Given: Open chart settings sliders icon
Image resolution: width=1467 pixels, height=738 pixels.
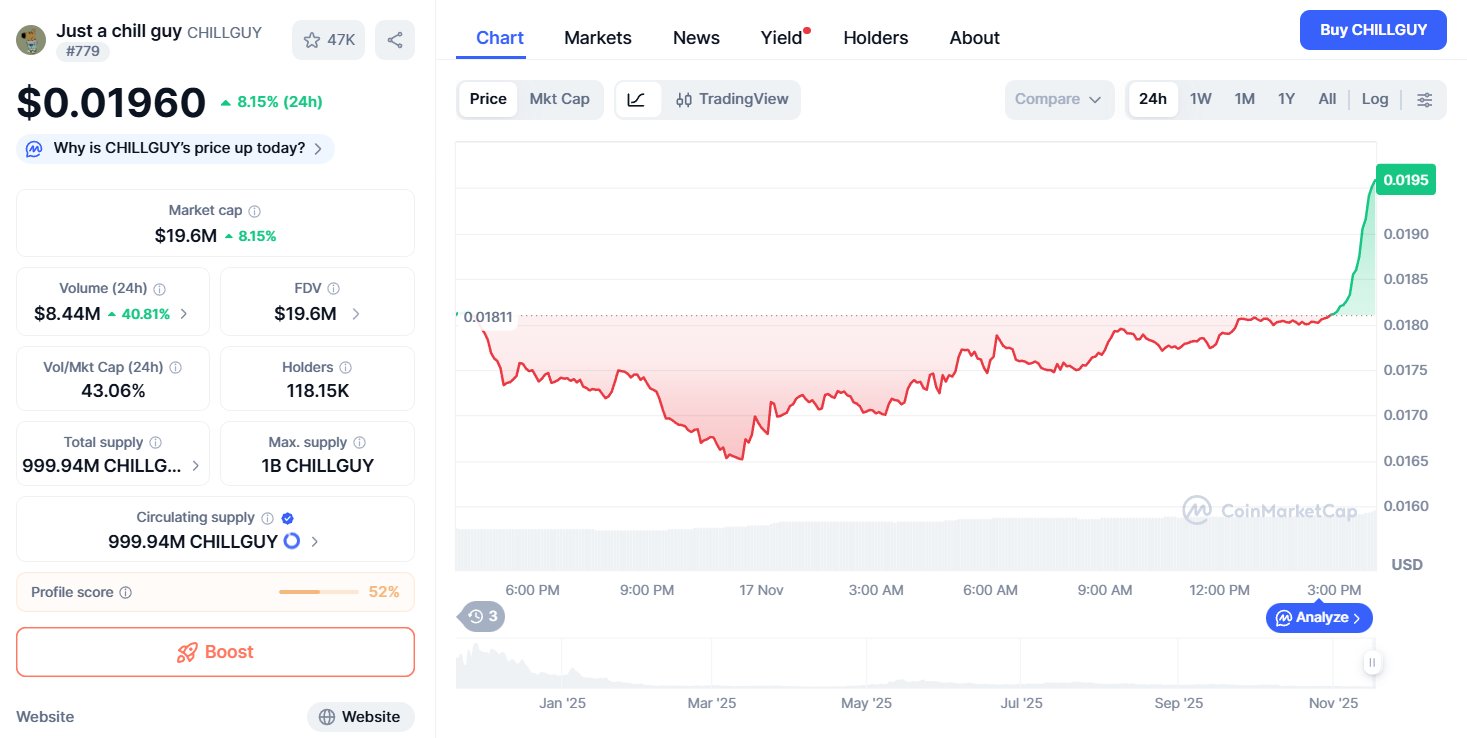Looking at the screenshot, I should pos(1425,99).
